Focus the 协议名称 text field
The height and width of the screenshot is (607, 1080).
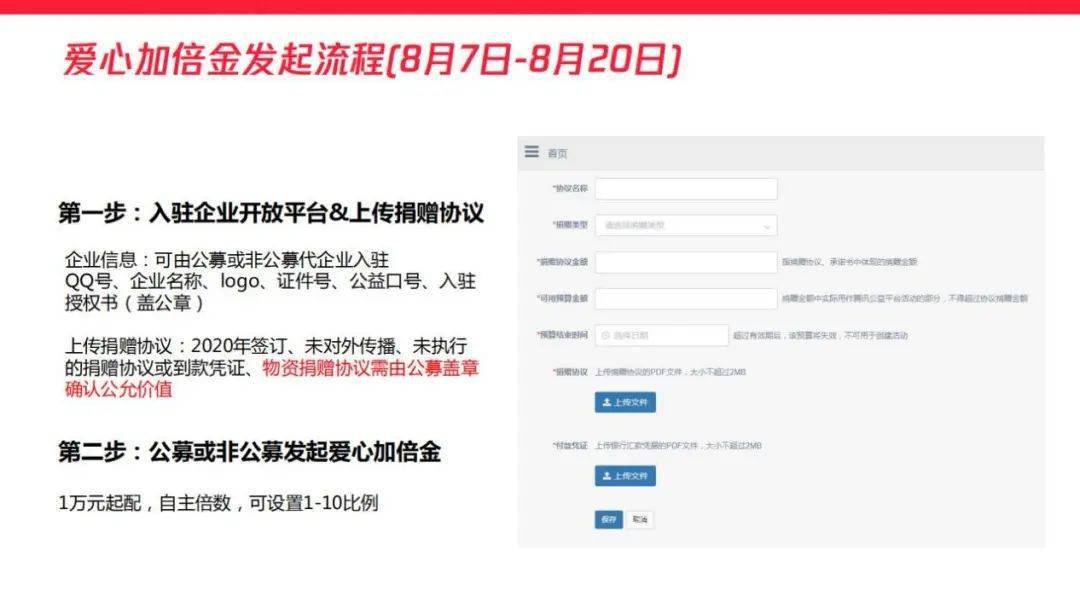pyautogui.click(x=686, y=189)
